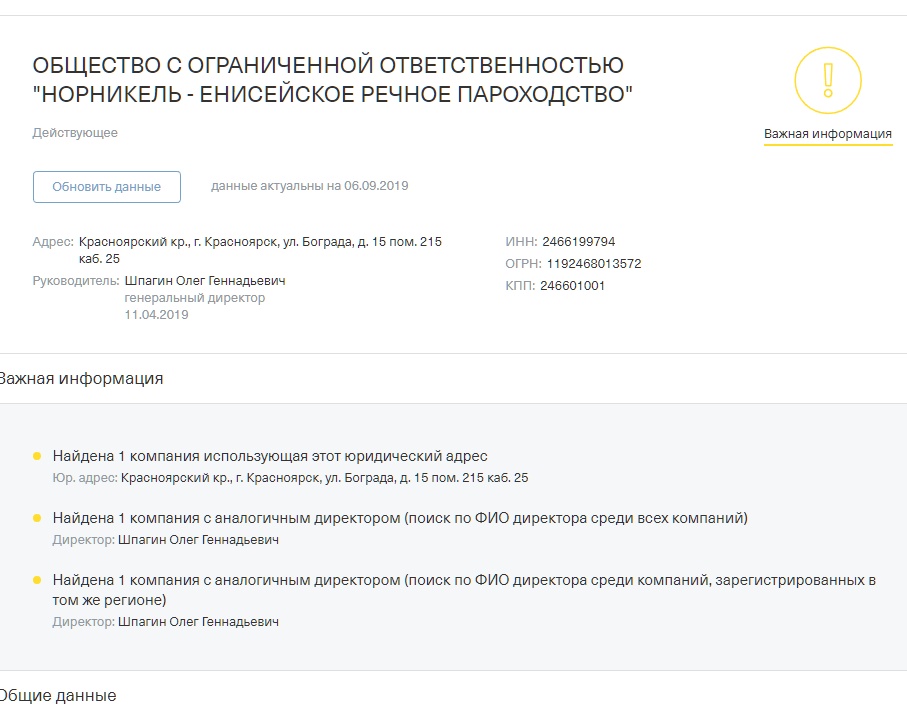Select the КПП value 246601001

click(x=572, y=285)
